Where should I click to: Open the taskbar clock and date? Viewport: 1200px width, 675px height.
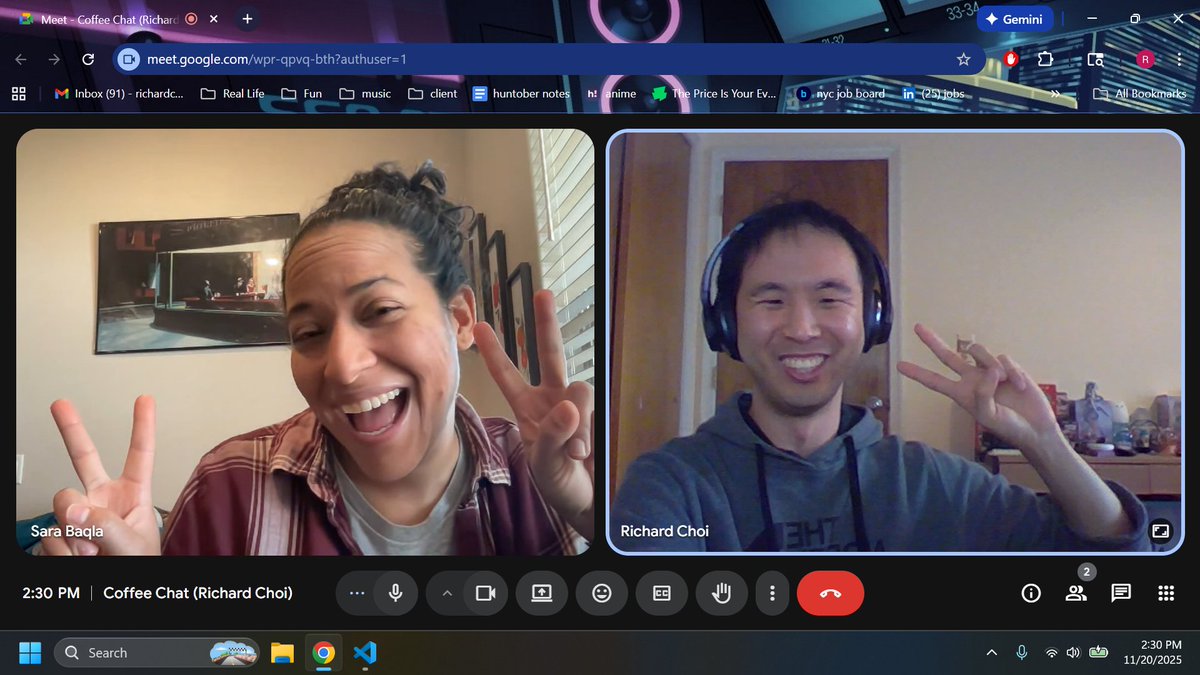(1153, 653)
